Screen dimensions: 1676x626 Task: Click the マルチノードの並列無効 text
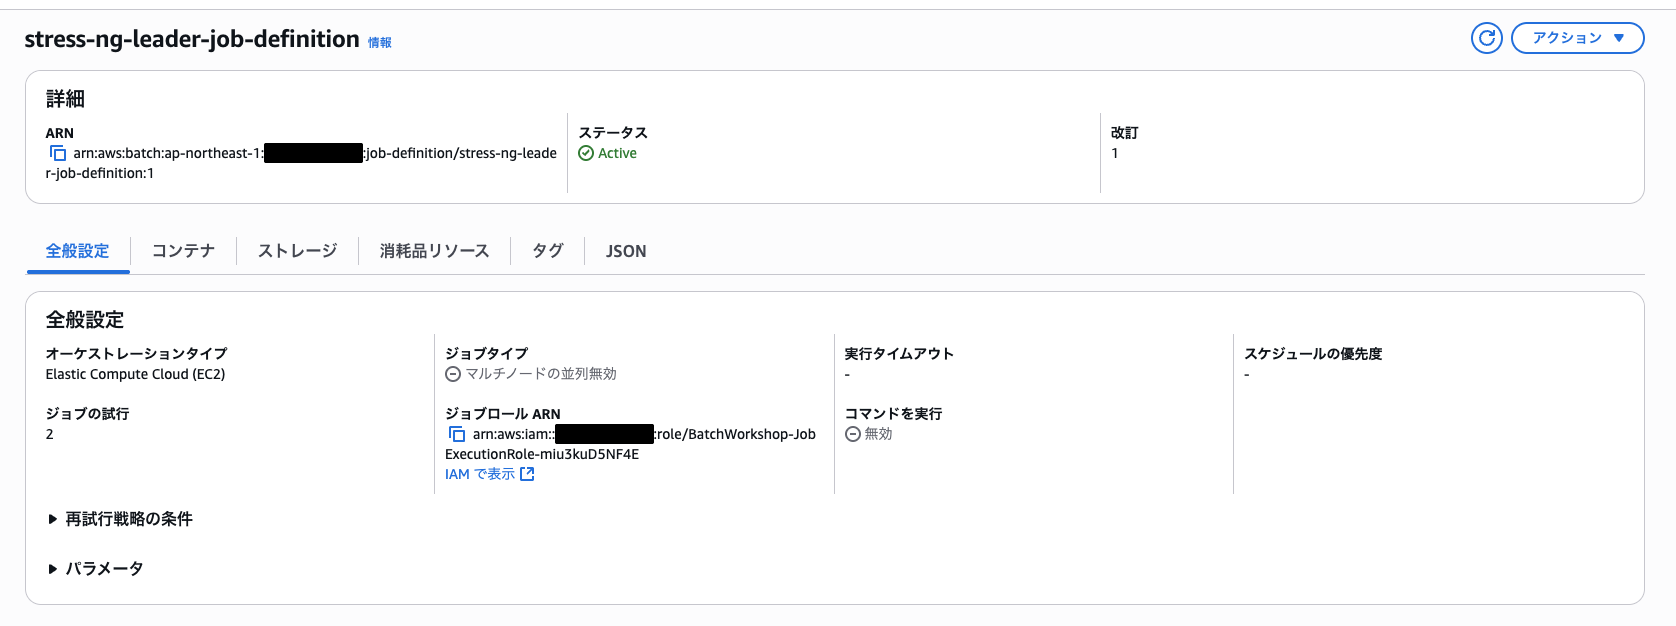coord(541,374)
